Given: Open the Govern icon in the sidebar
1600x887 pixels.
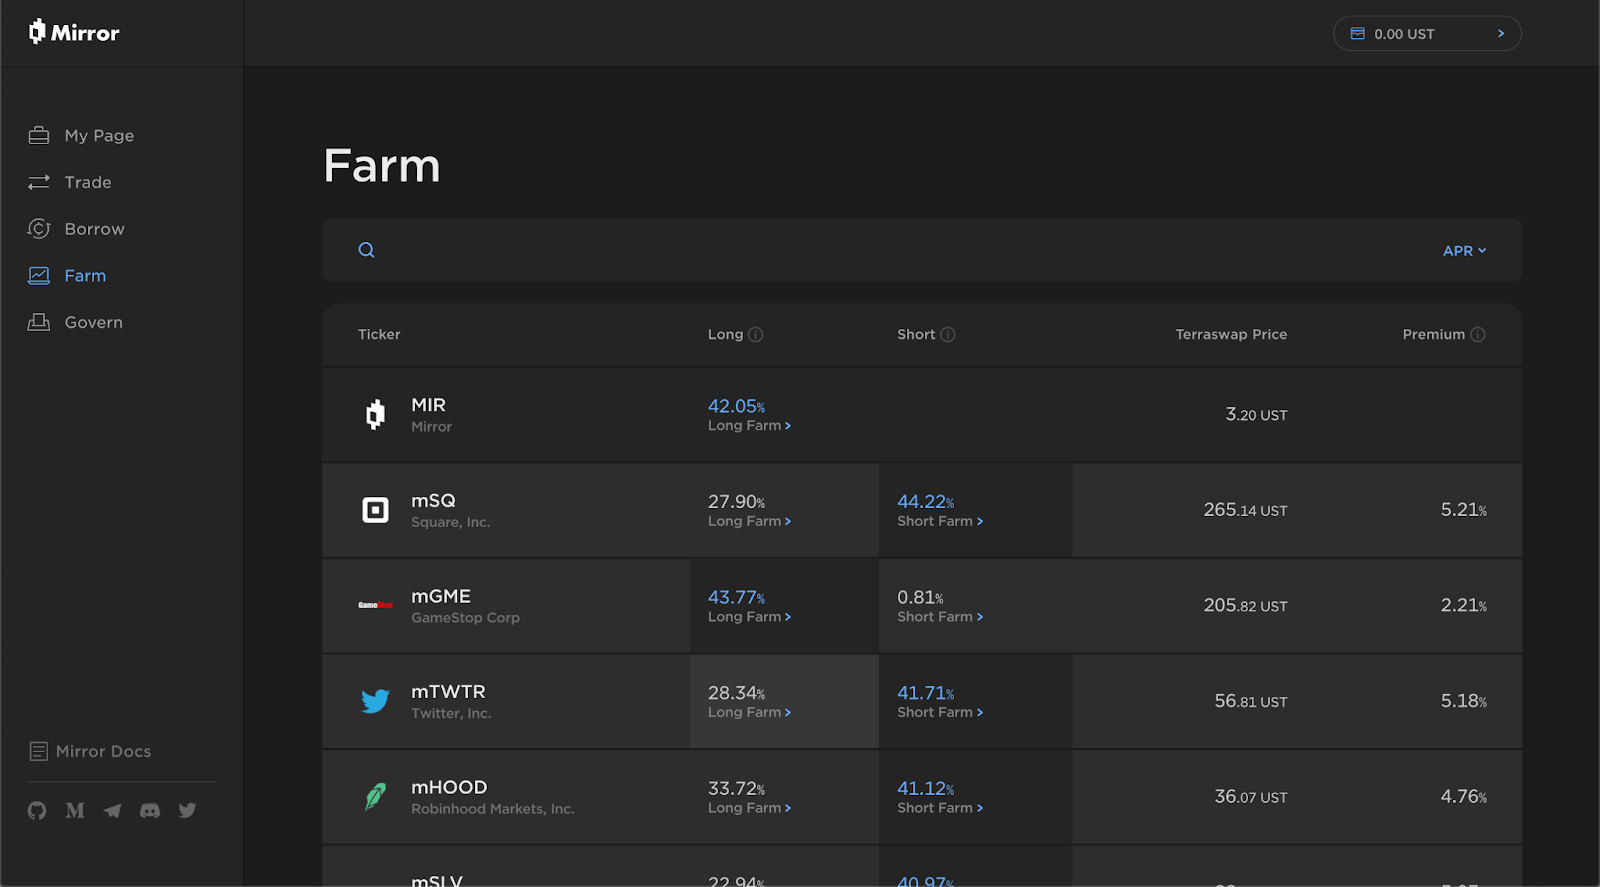Looking at the screenshot, I should (x=39, y=322).
